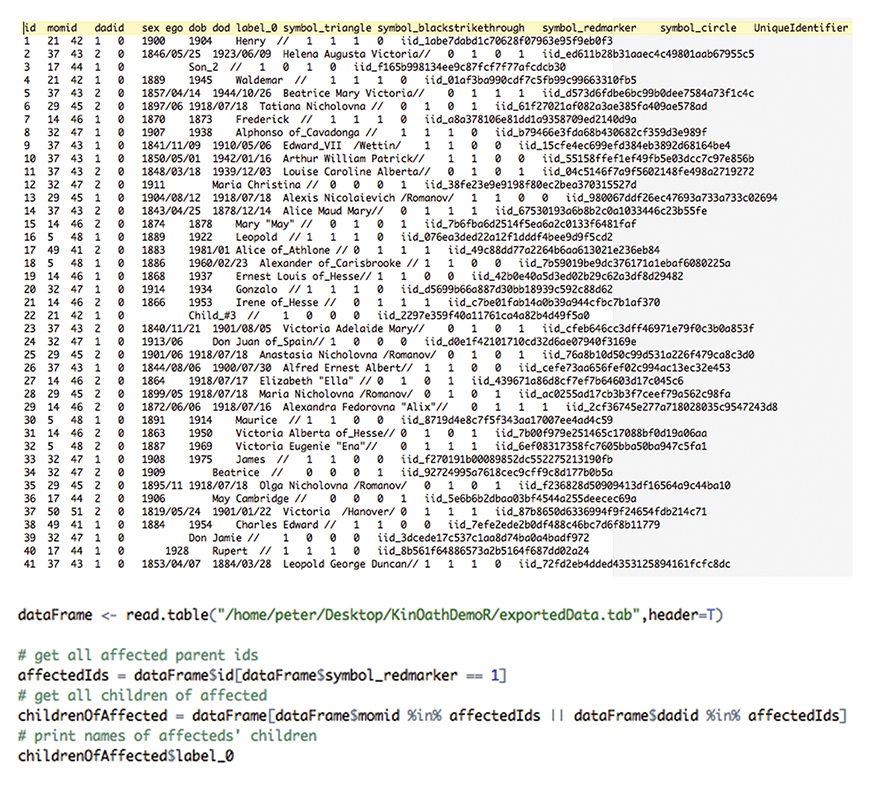Click the name 'Tatiana Nicholovna'

click(312, 106)
